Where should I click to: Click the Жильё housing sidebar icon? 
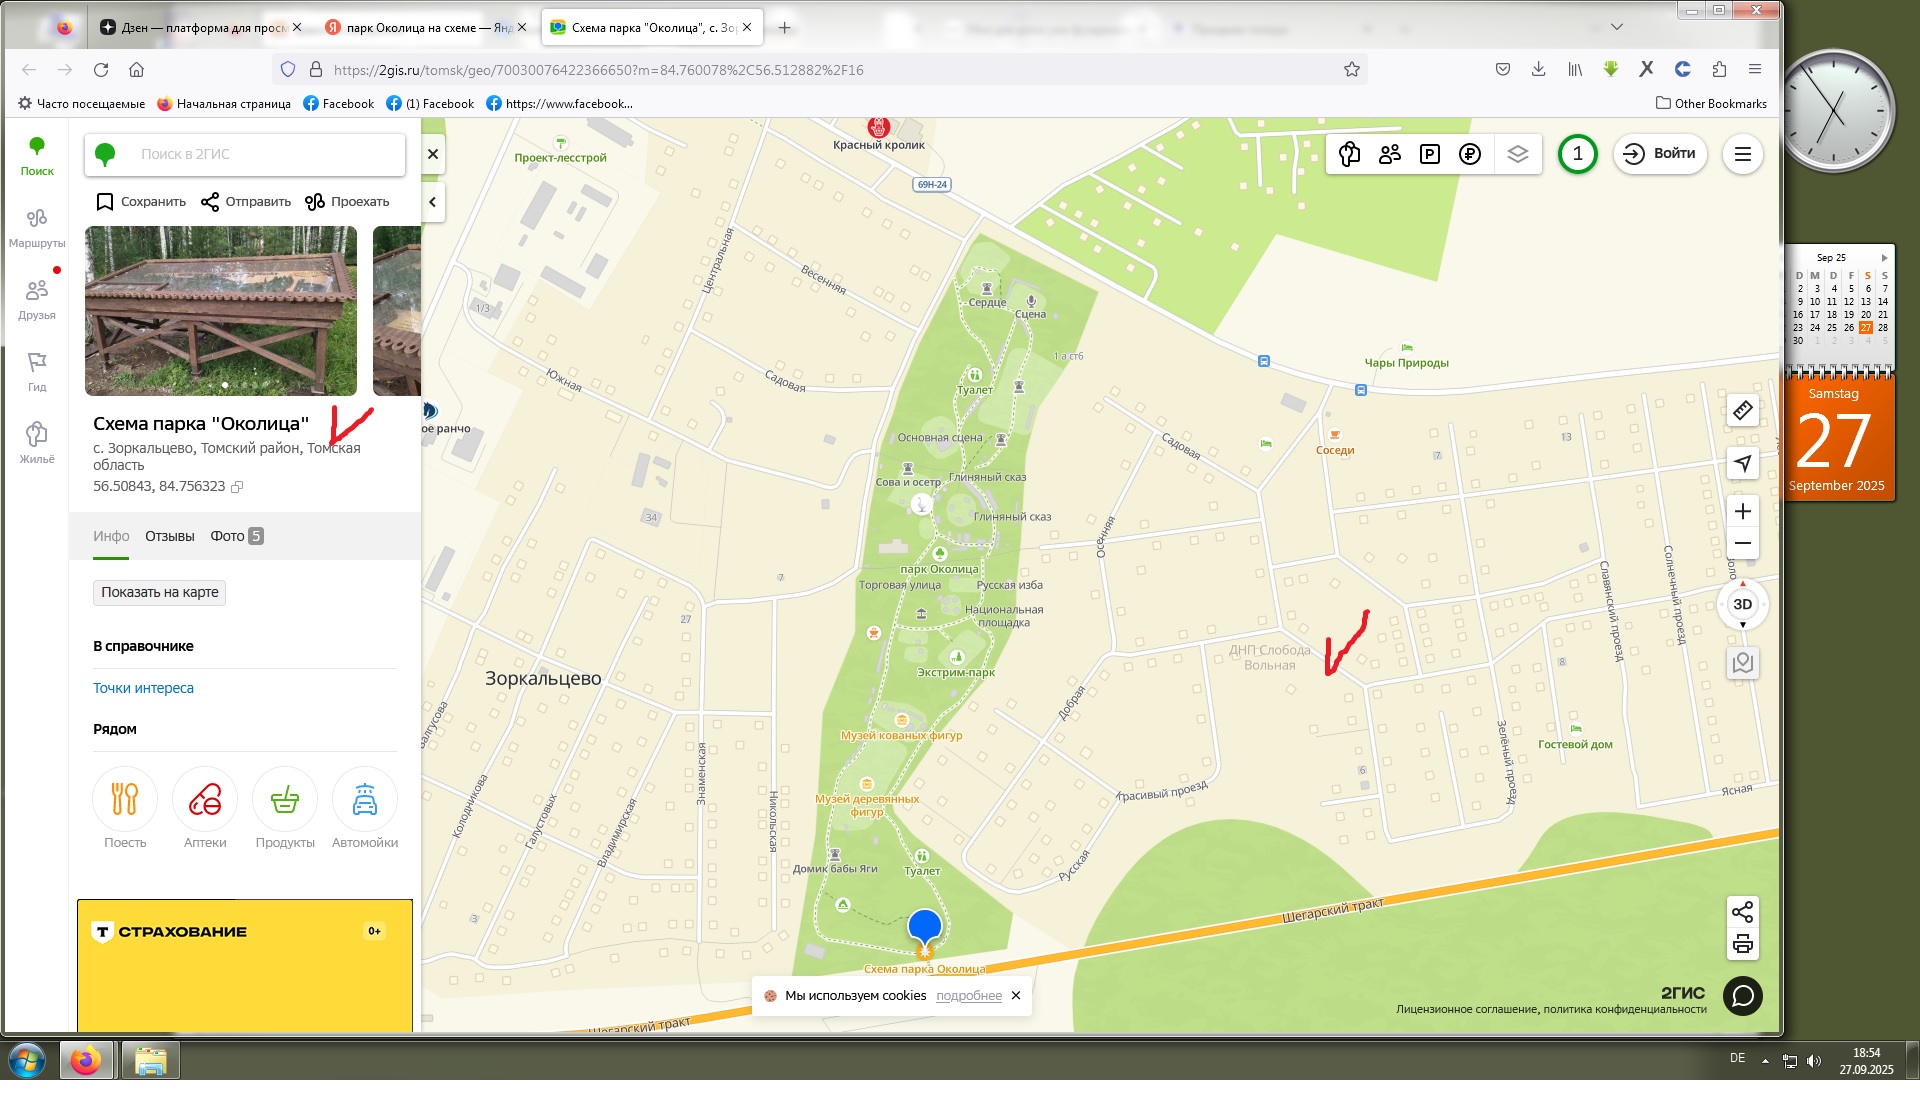(x=37, y=443)
